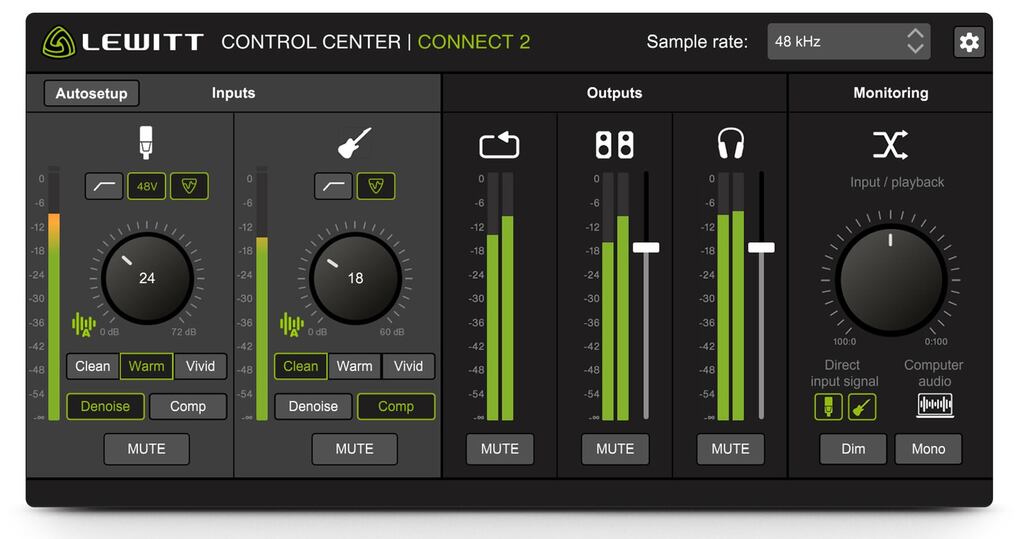Click the monitoring mix shuffle icon

tap(891, 144)
